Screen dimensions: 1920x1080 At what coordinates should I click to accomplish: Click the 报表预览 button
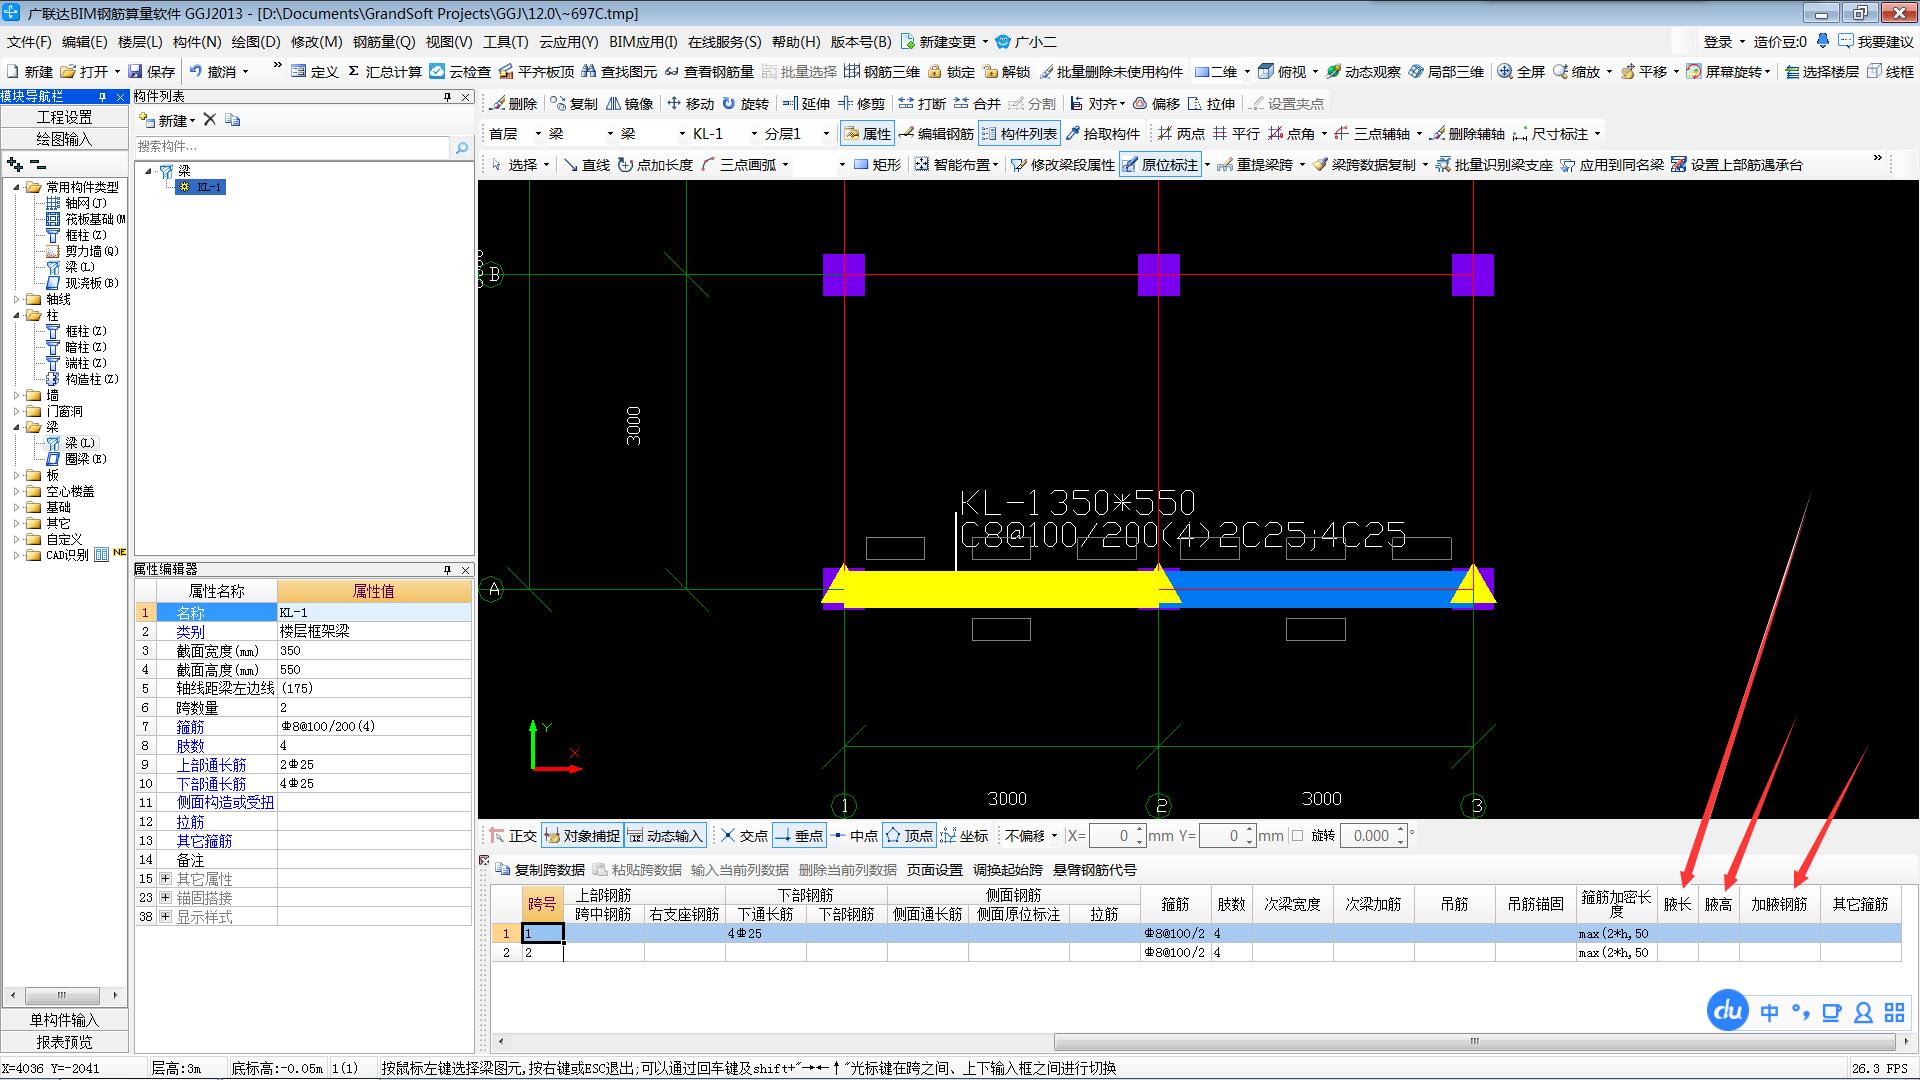[64, 1042]
